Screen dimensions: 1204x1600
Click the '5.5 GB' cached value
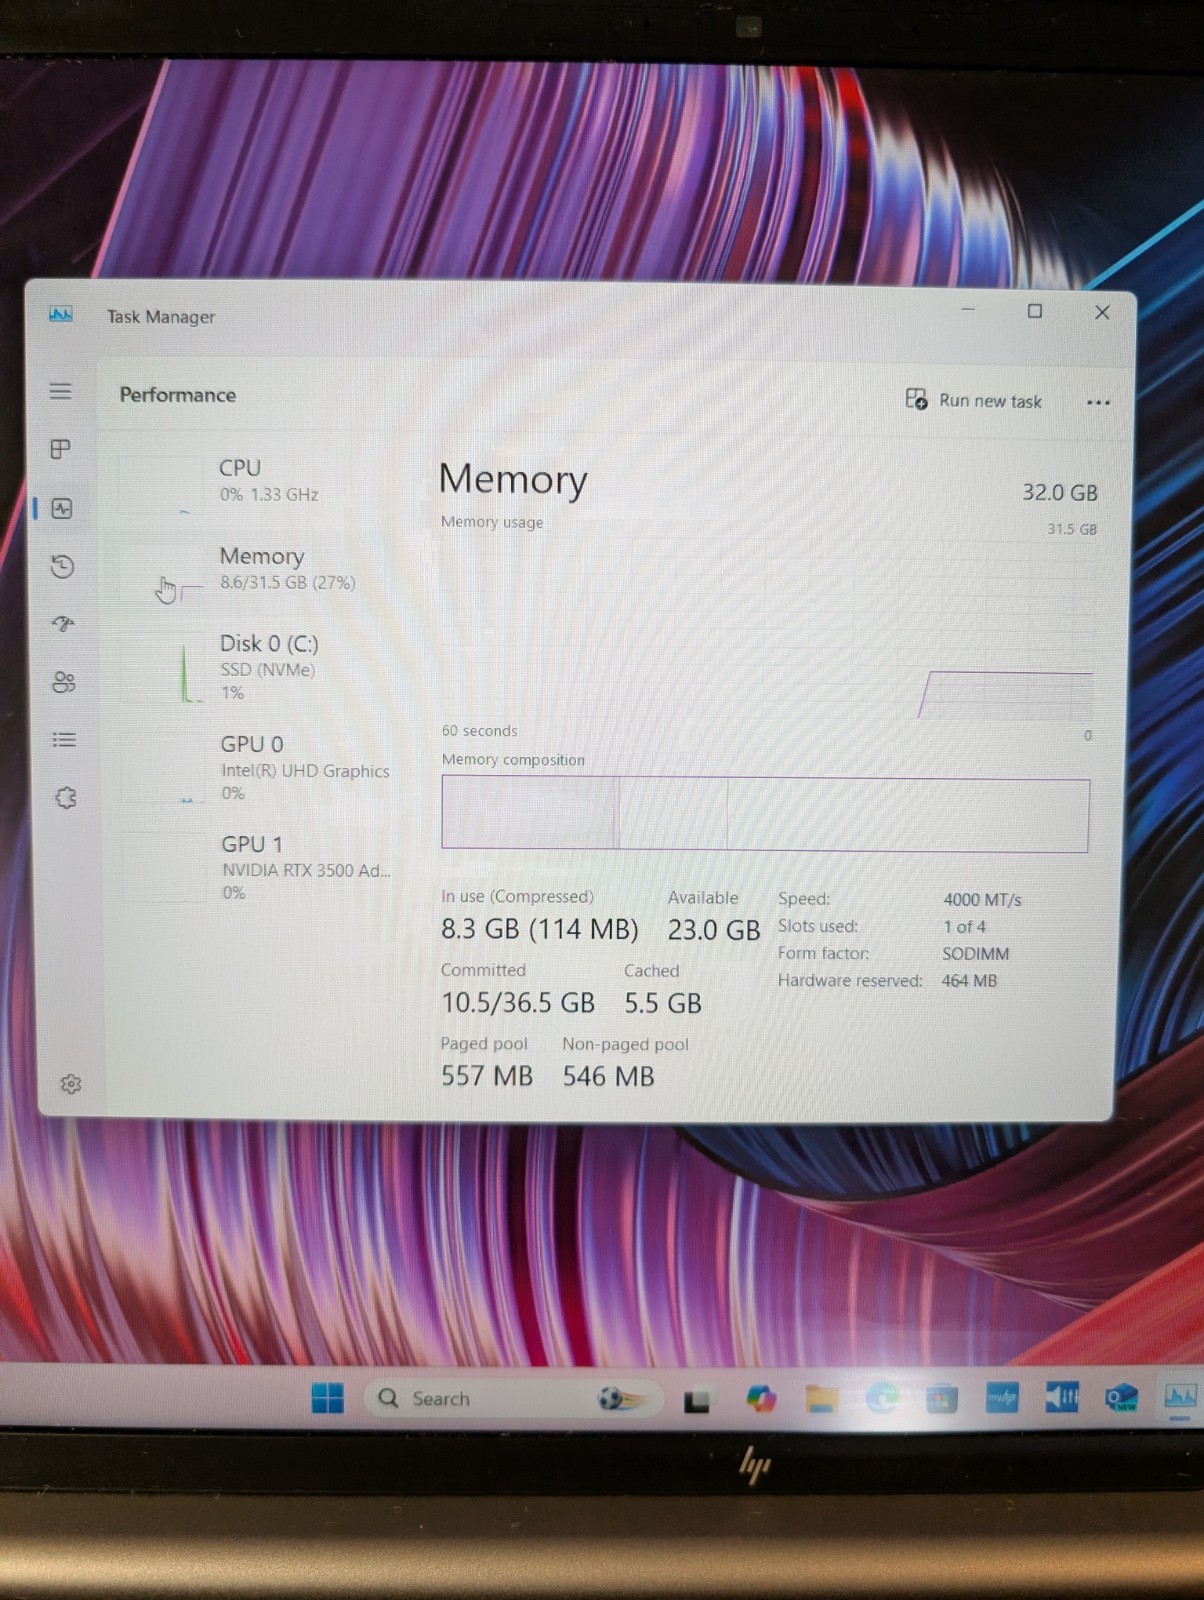coord(663,1003)
